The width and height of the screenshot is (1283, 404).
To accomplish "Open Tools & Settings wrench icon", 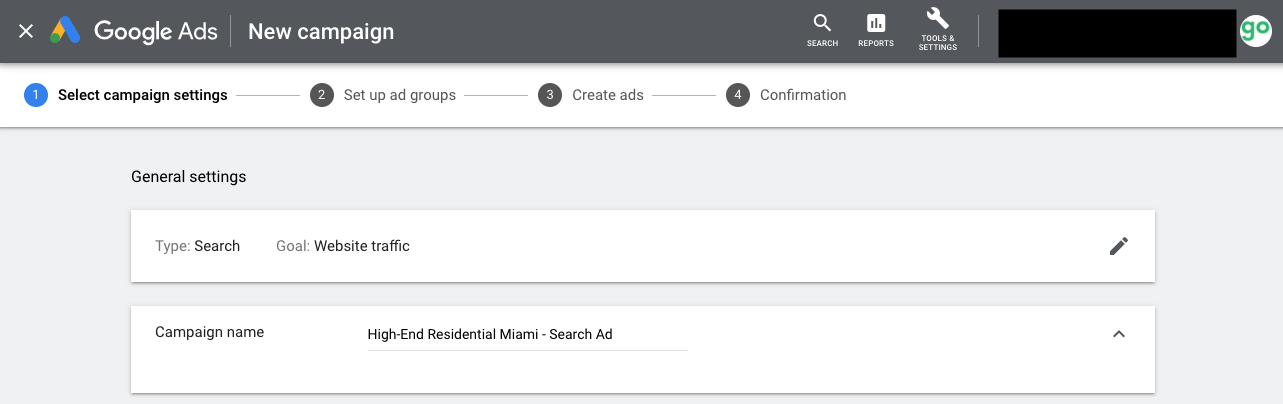I will pyautogui.click(x=938, y=30).
